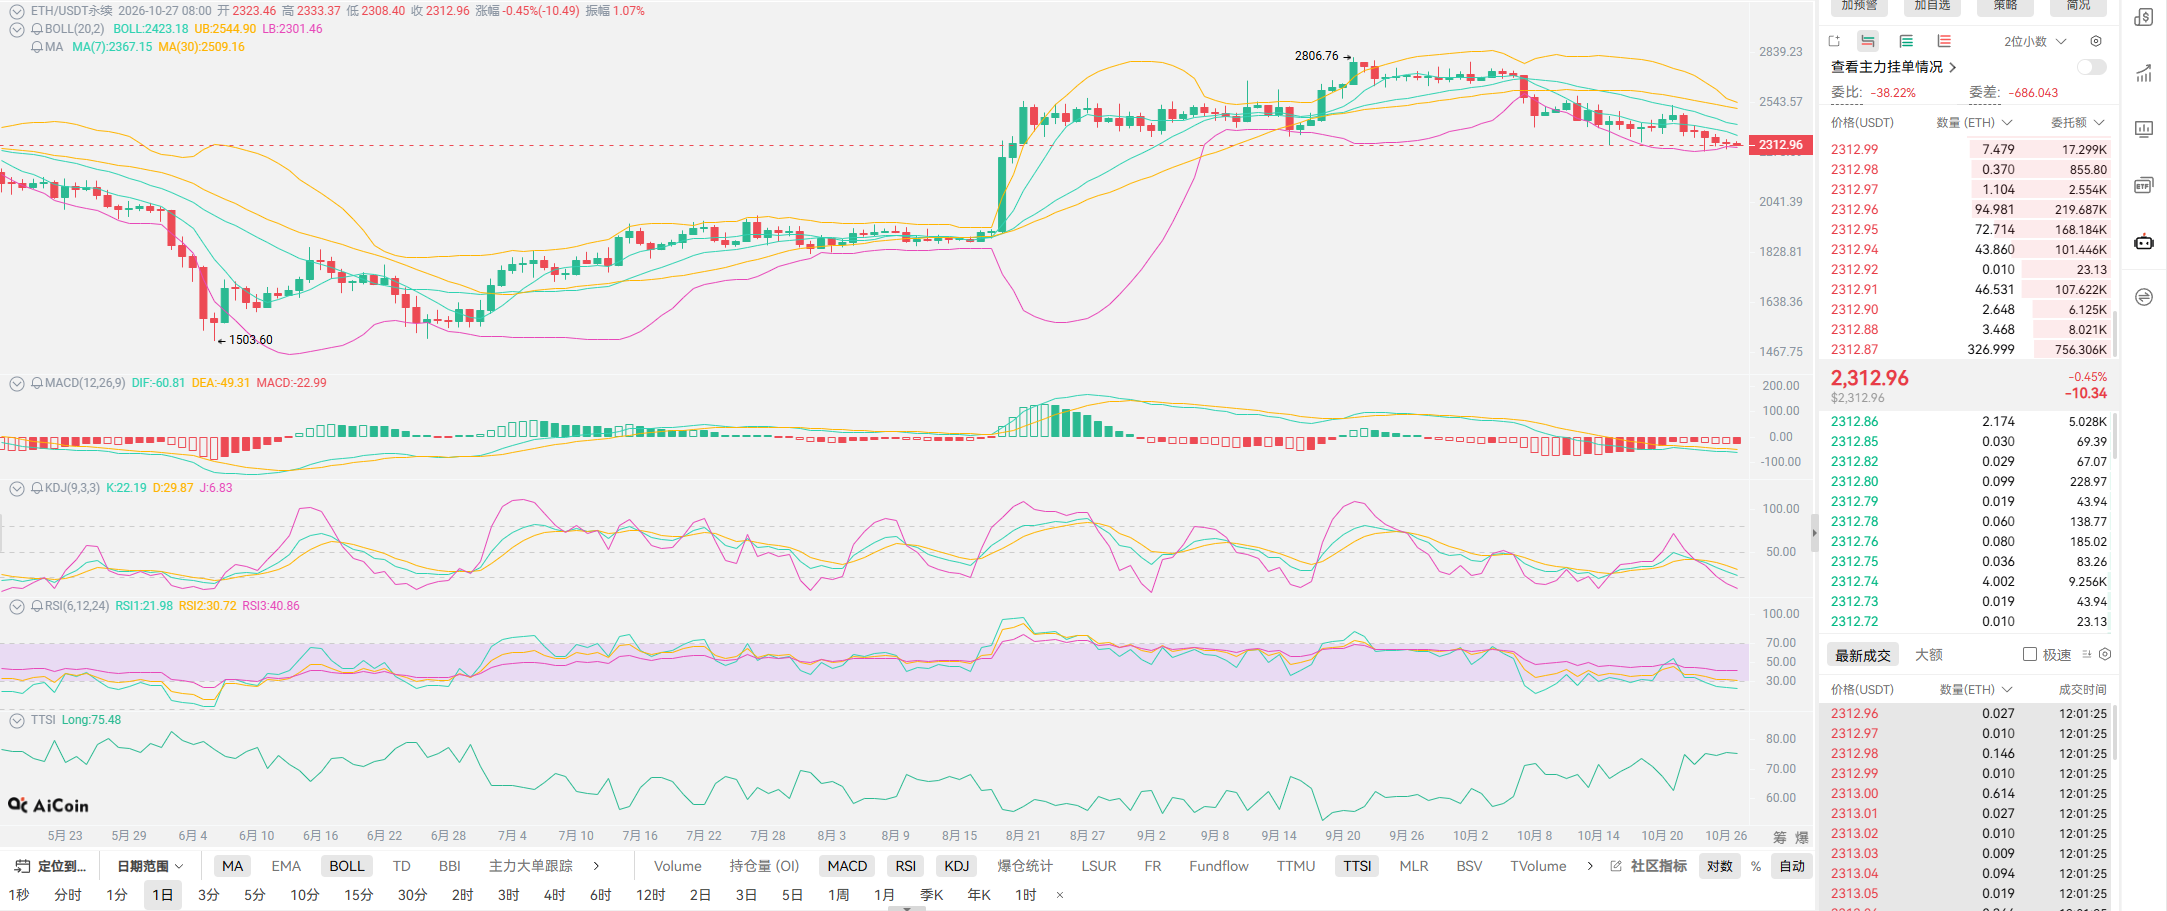2167x911 pixels.
Task: Open the dollar-document icon in right sidebar
Action: click(x=2144, y=18)
